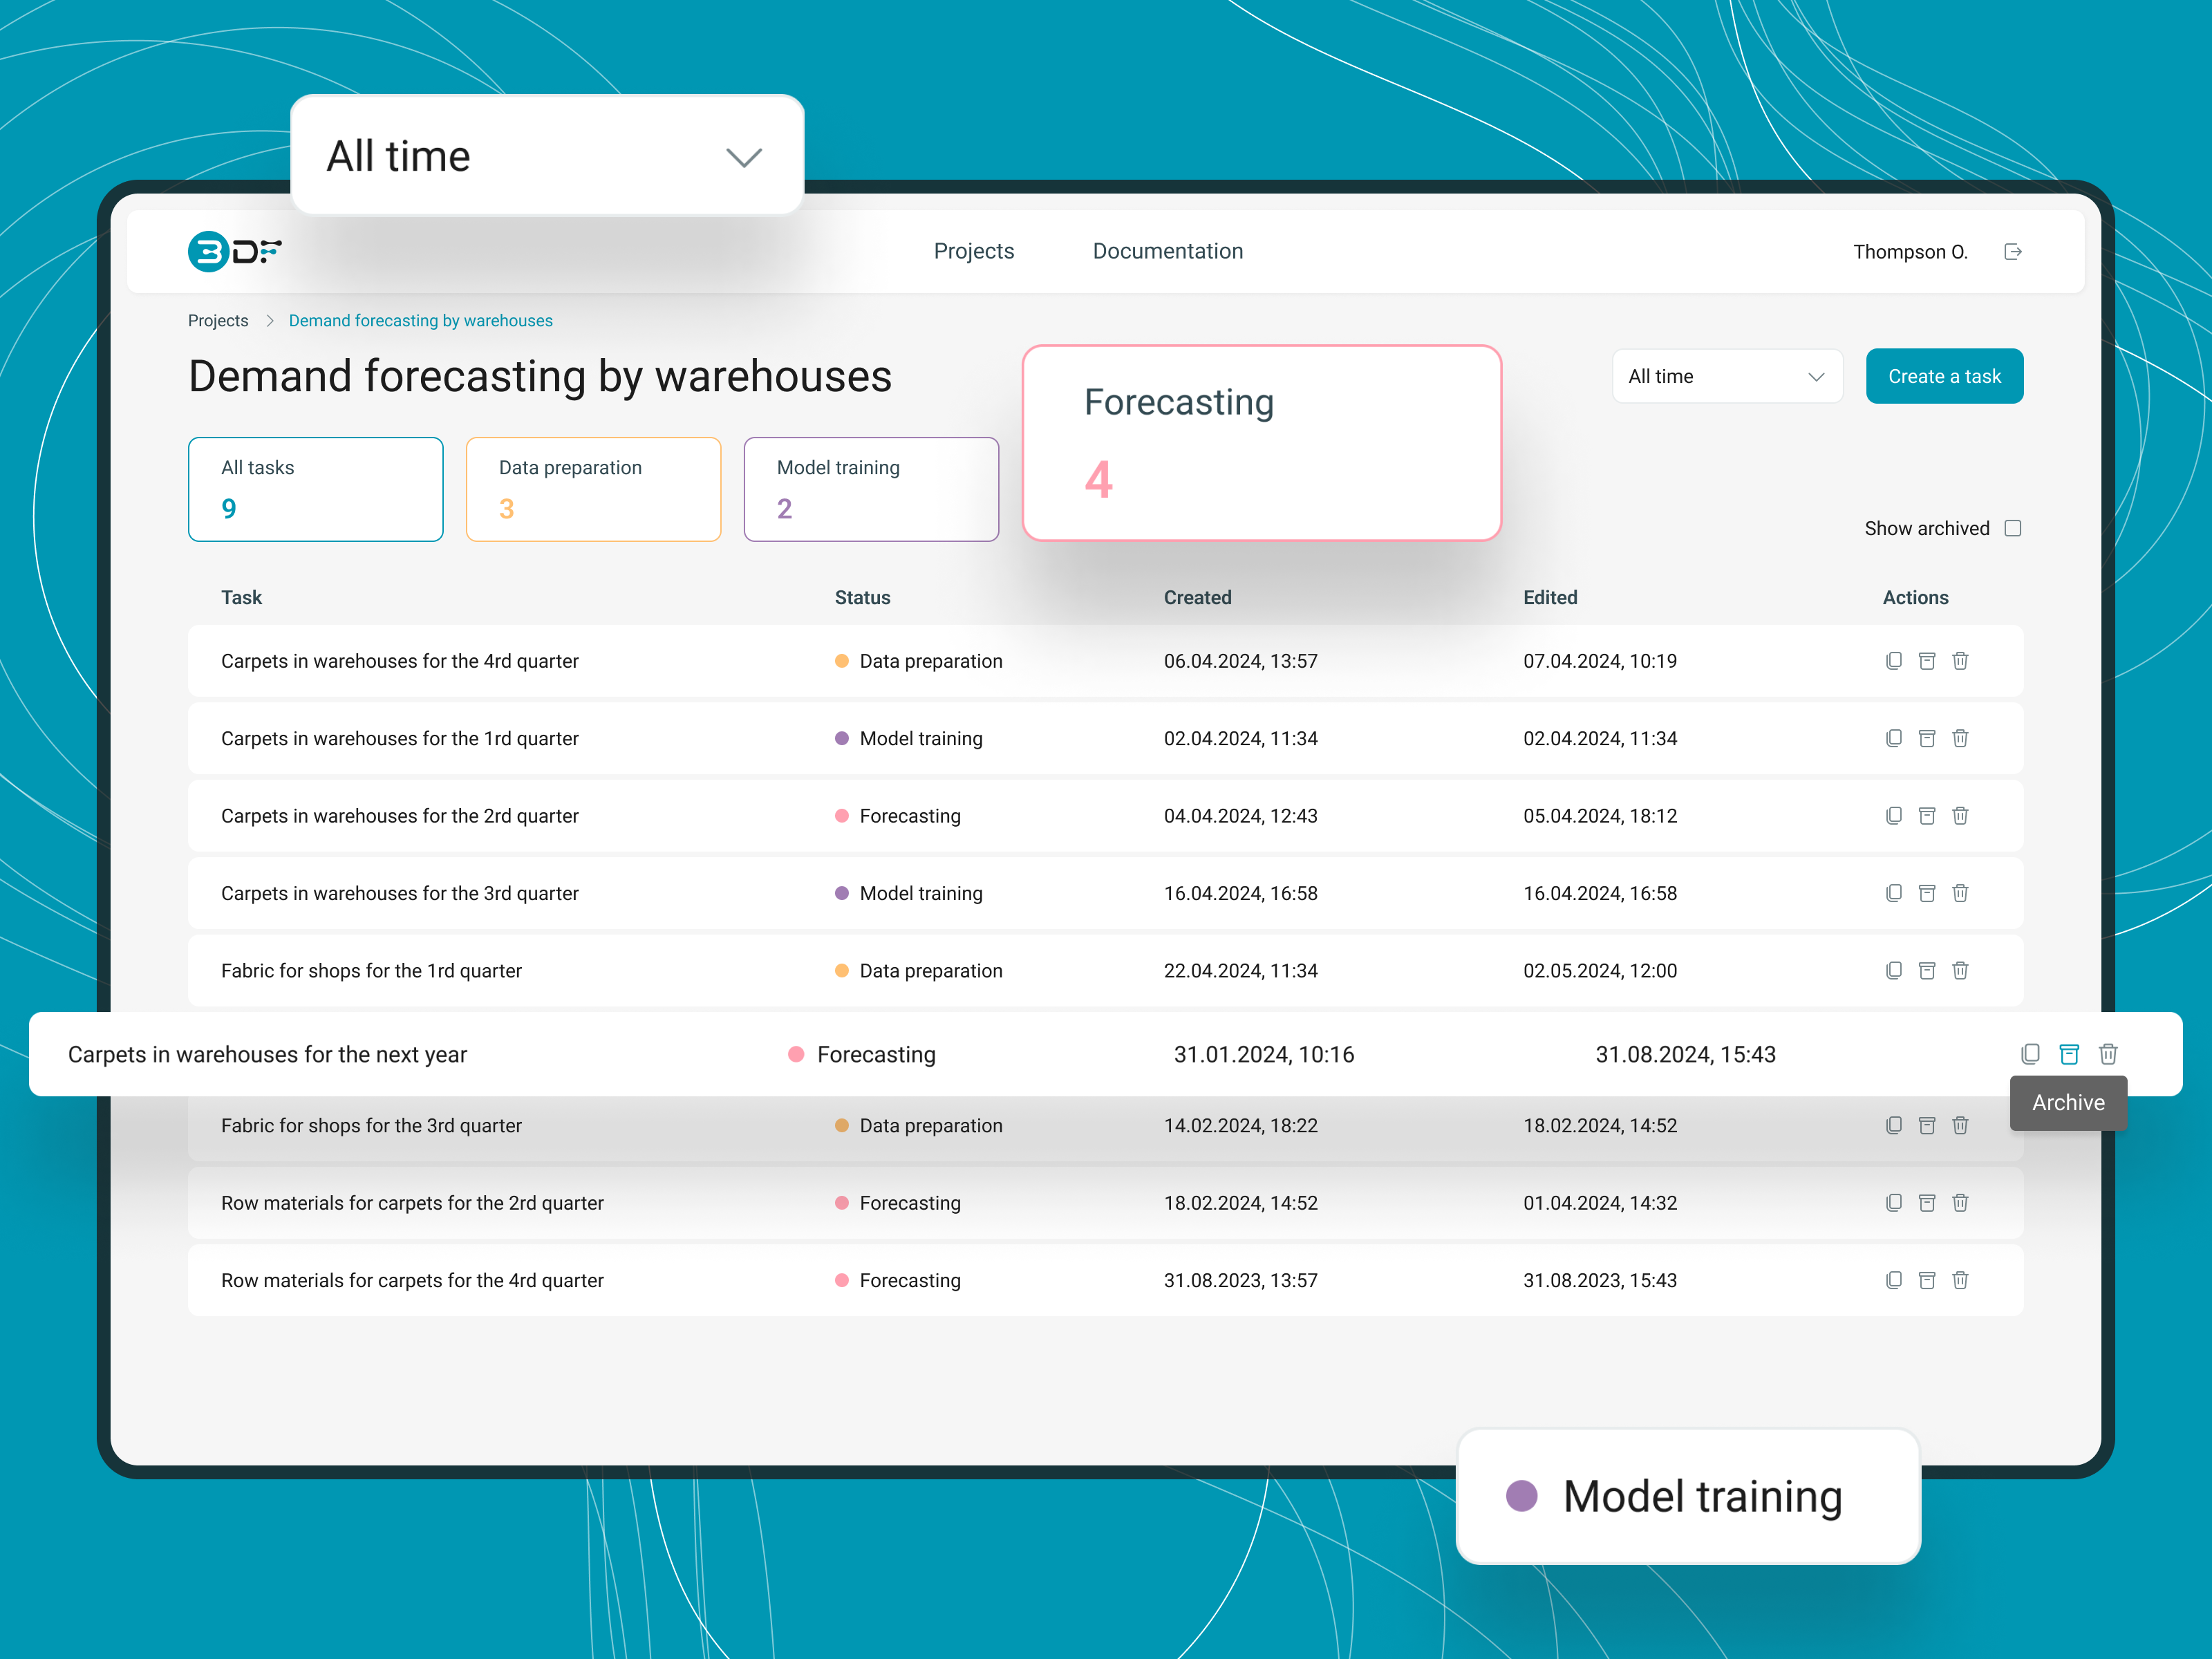Copy the 'Carpets in warehouses for the next year' task
This screenshot has height=1659, width=2212.
click(x=2030, y=1054)
